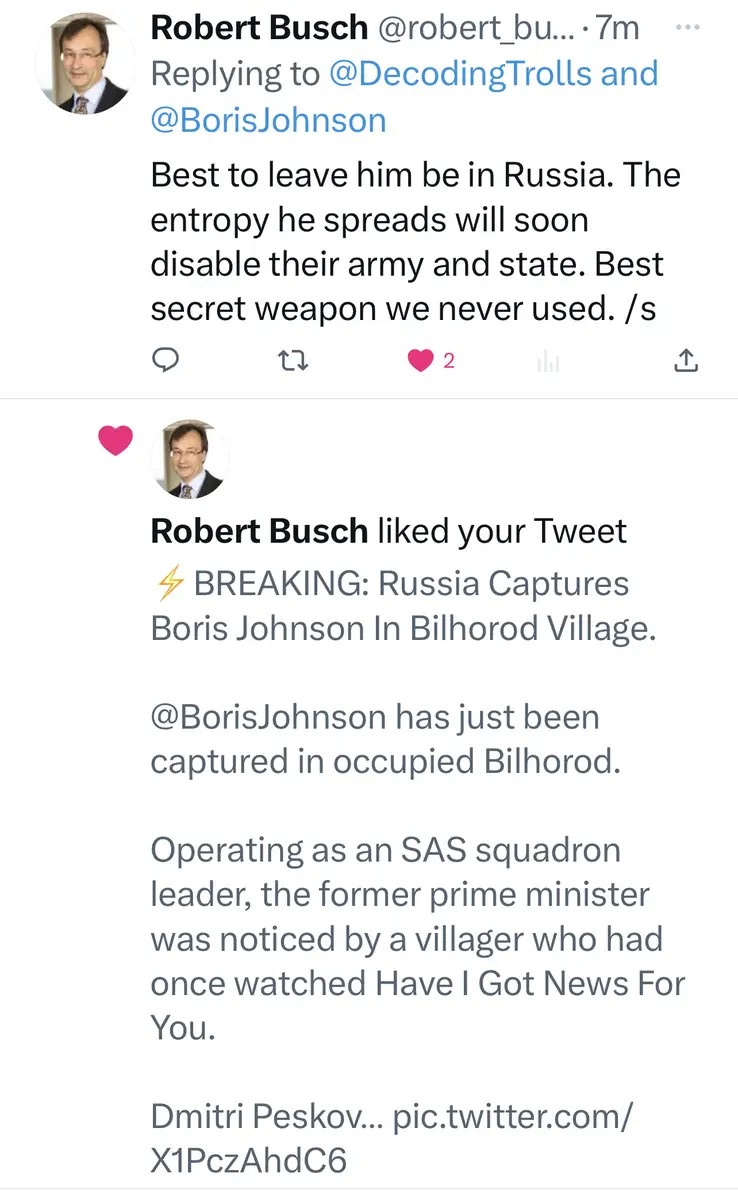The width and height of the screenshot is (738, 1200).
Task: Open the more options ellipsis menu
Action: click(x=688, y=27)
